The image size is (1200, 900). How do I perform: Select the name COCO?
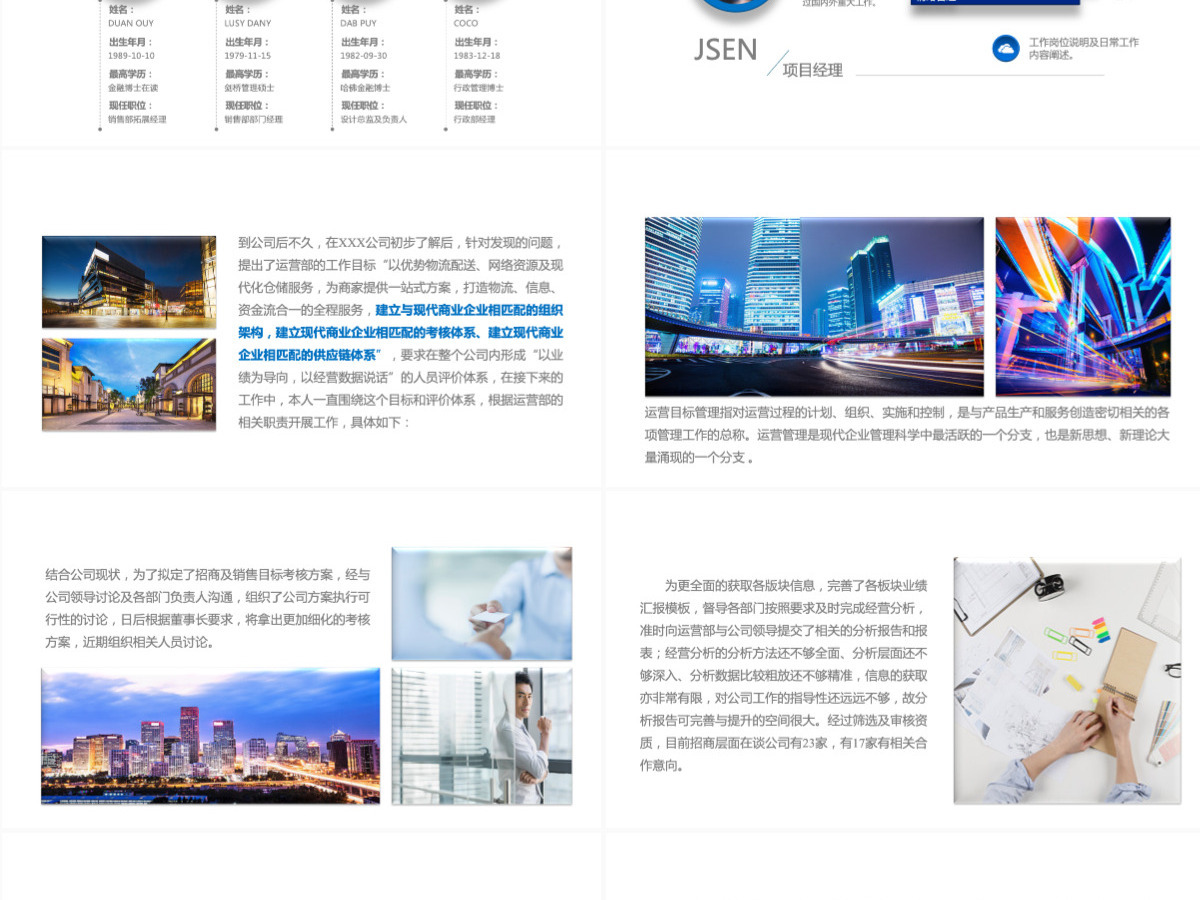click(x=466, y=23)
